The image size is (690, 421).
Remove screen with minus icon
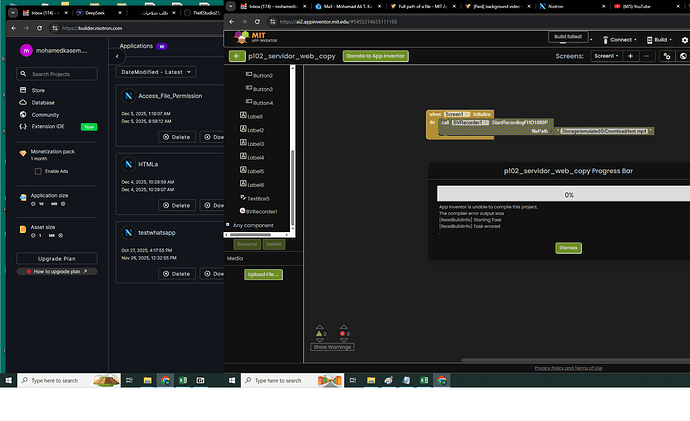tap(647, 57)
